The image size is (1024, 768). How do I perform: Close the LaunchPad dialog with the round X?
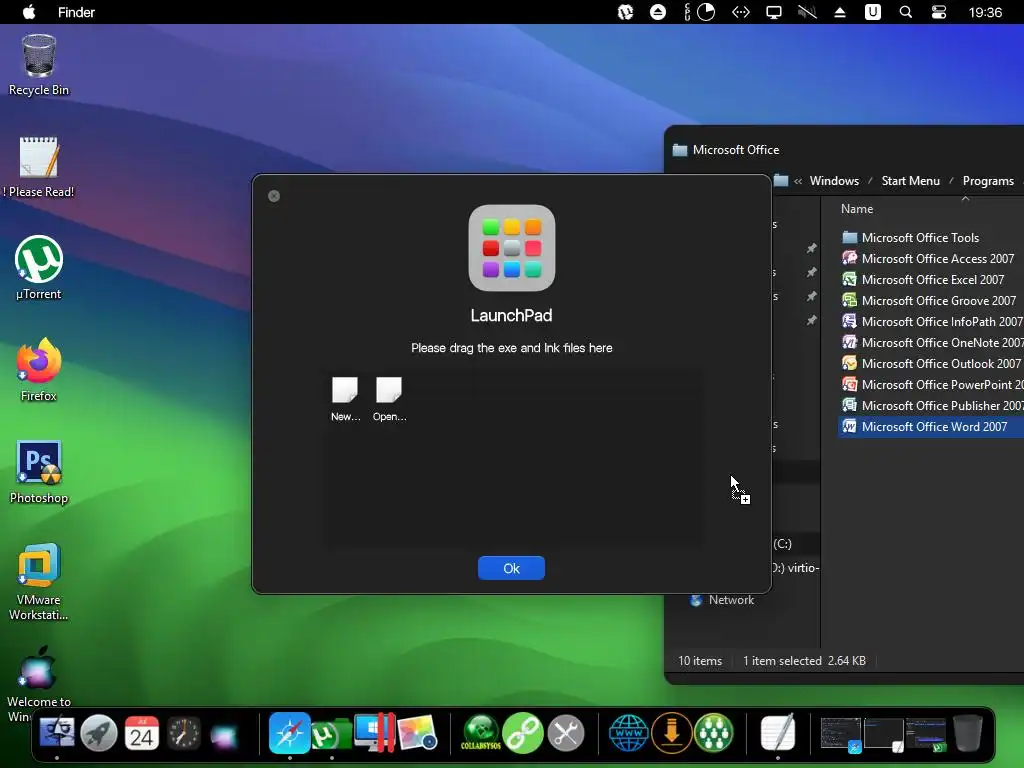[274, 196]
